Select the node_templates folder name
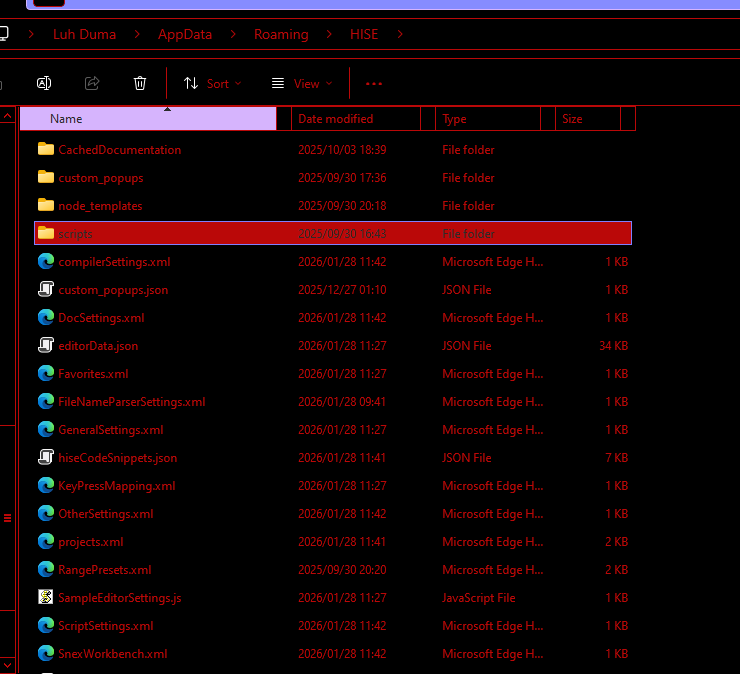 click(x=101, y=206)
